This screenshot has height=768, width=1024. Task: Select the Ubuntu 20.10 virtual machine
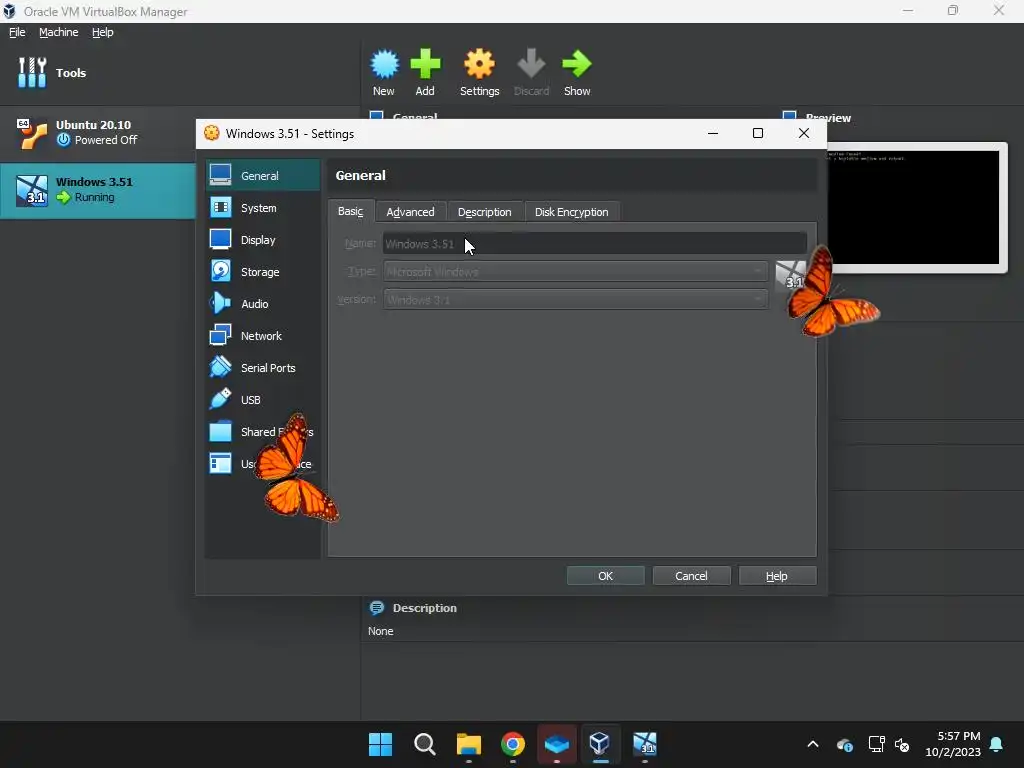coord(98,133)
